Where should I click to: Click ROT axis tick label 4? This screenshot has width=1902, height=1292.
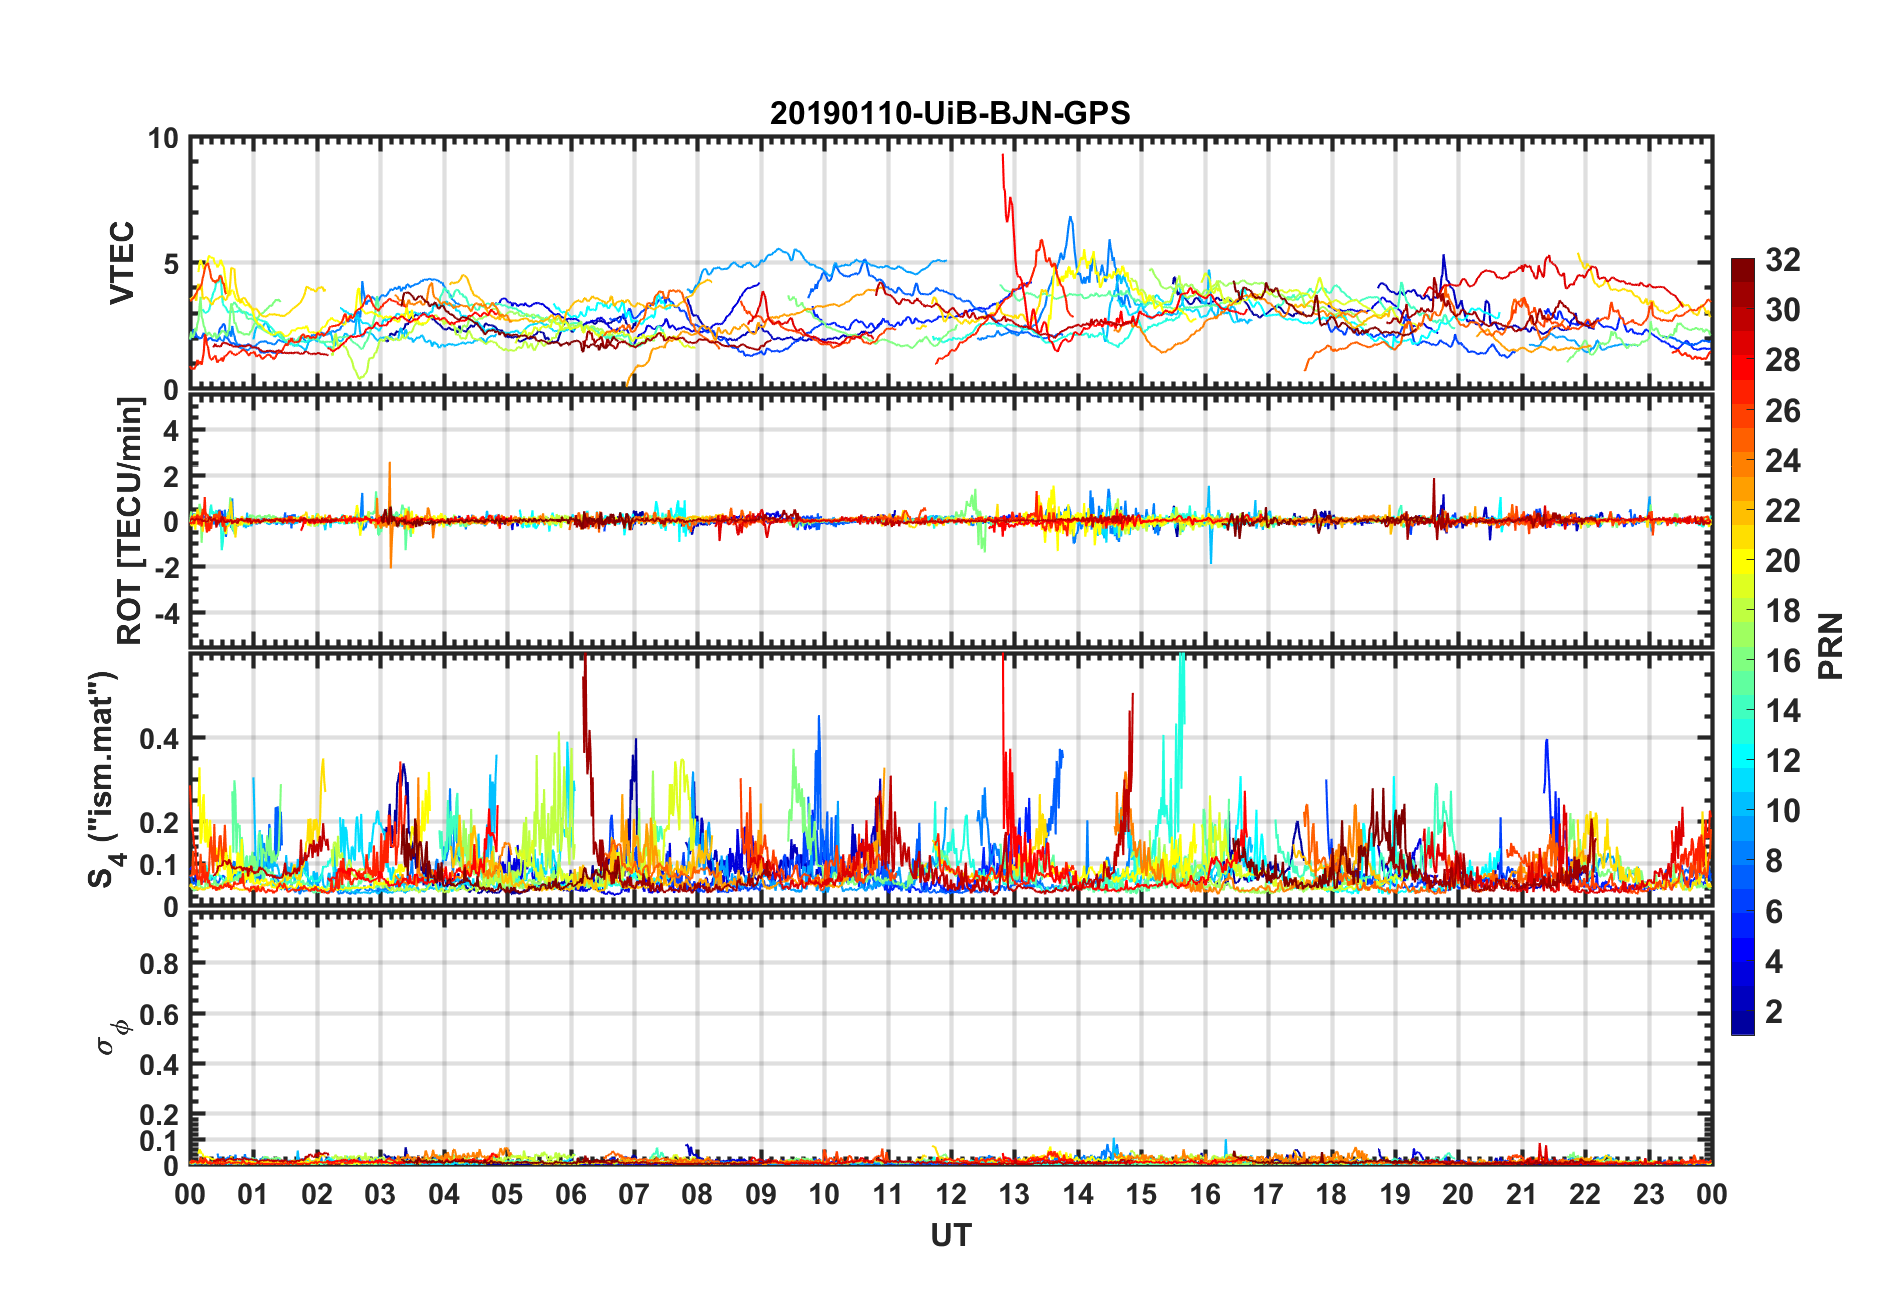[171, 431]
